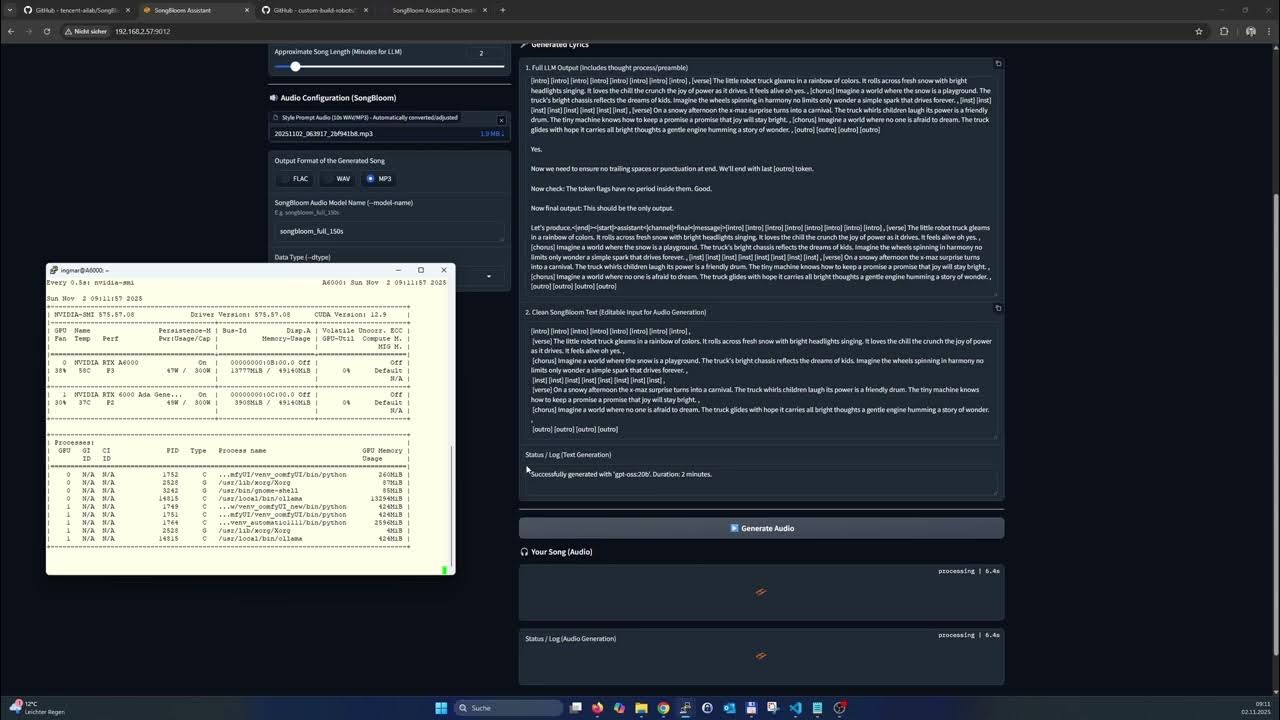This screenshot has width=1280, height=720.
Task: Remove the uploaded style prompt audio file
Action: click(501, 120)
